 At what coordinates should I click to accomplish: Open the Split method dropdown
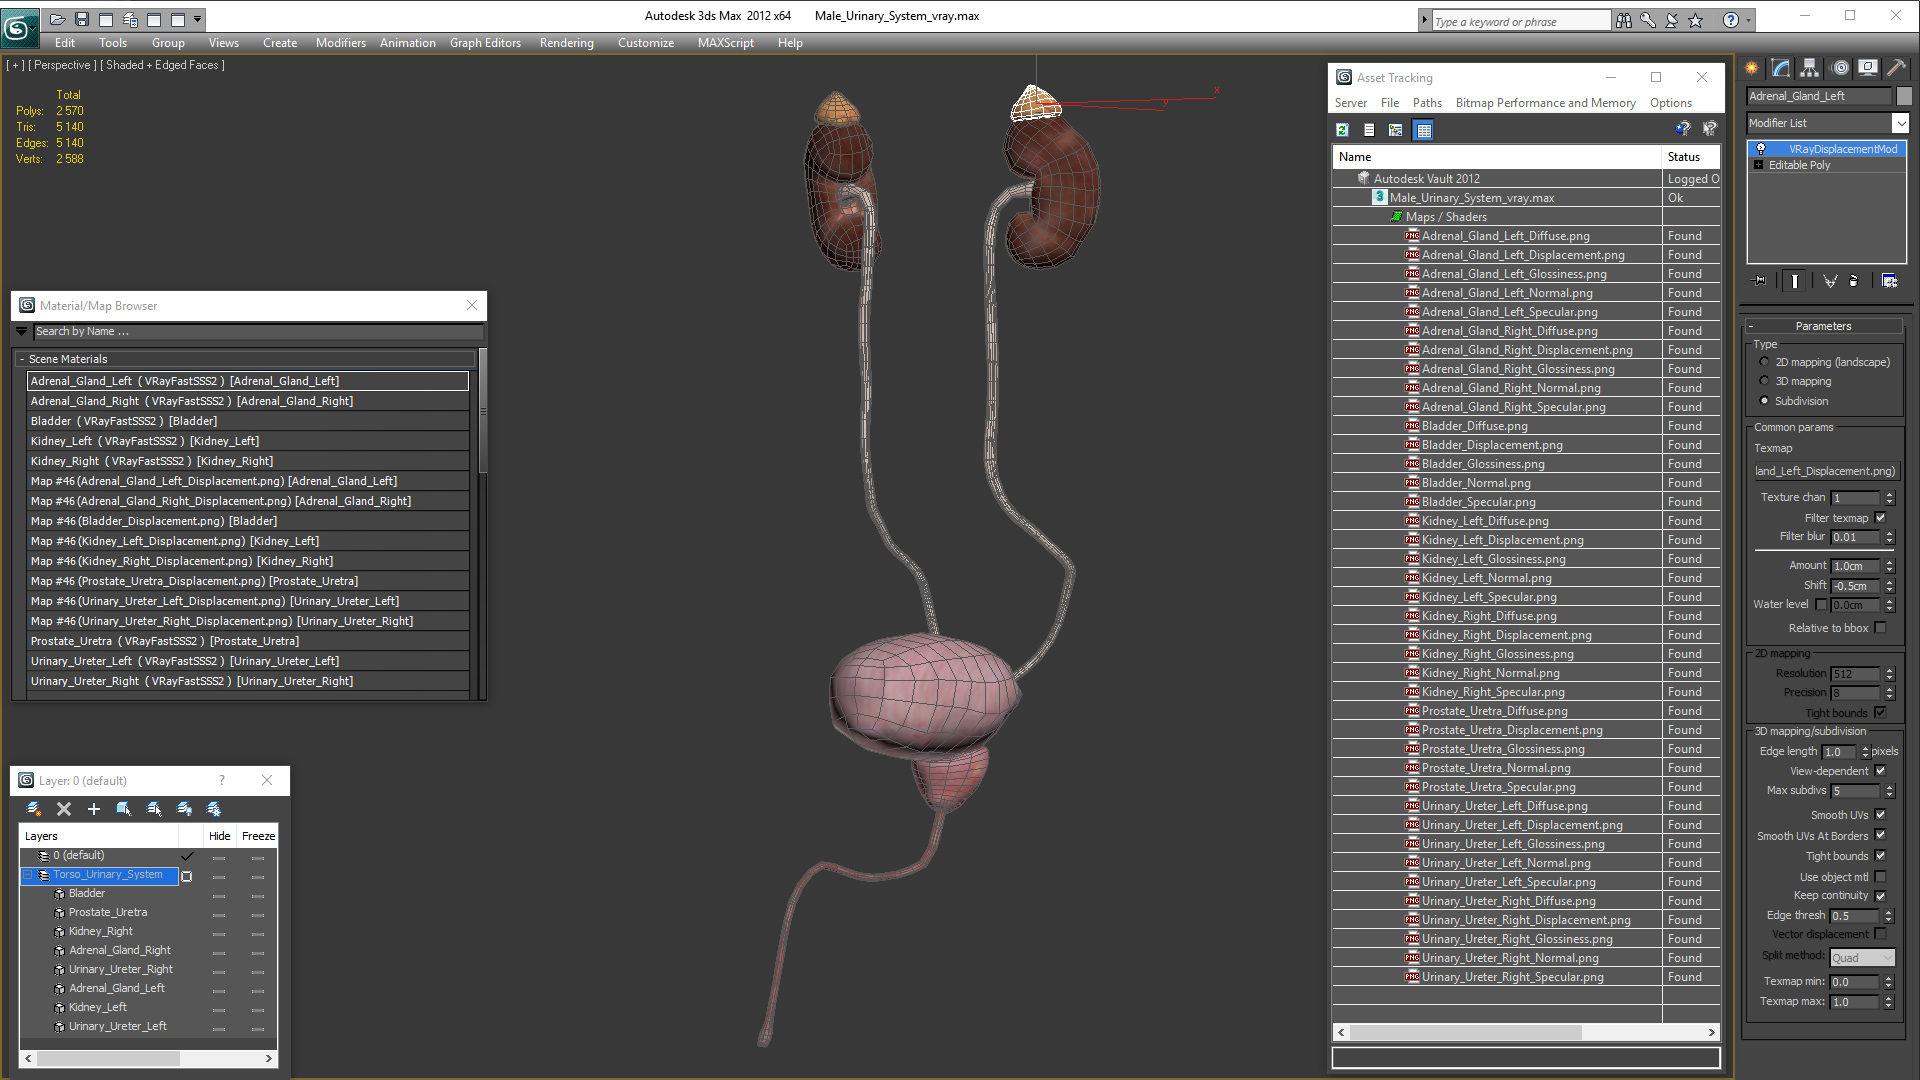(1862, 958)
